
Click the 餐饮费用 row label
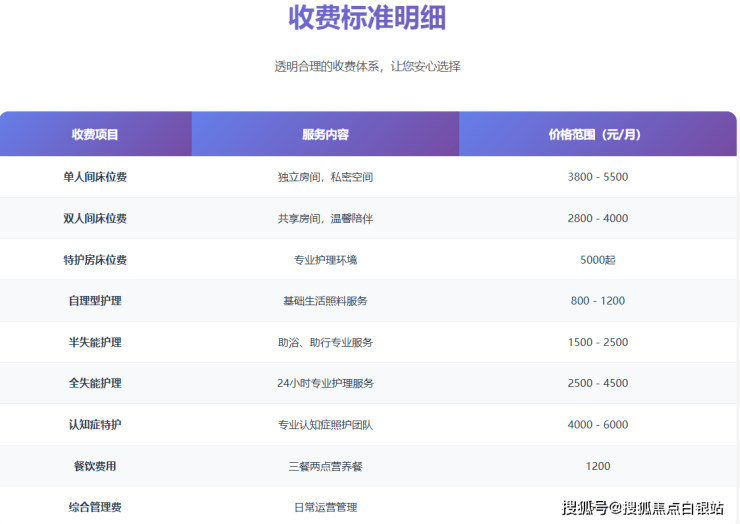point(95,466)
